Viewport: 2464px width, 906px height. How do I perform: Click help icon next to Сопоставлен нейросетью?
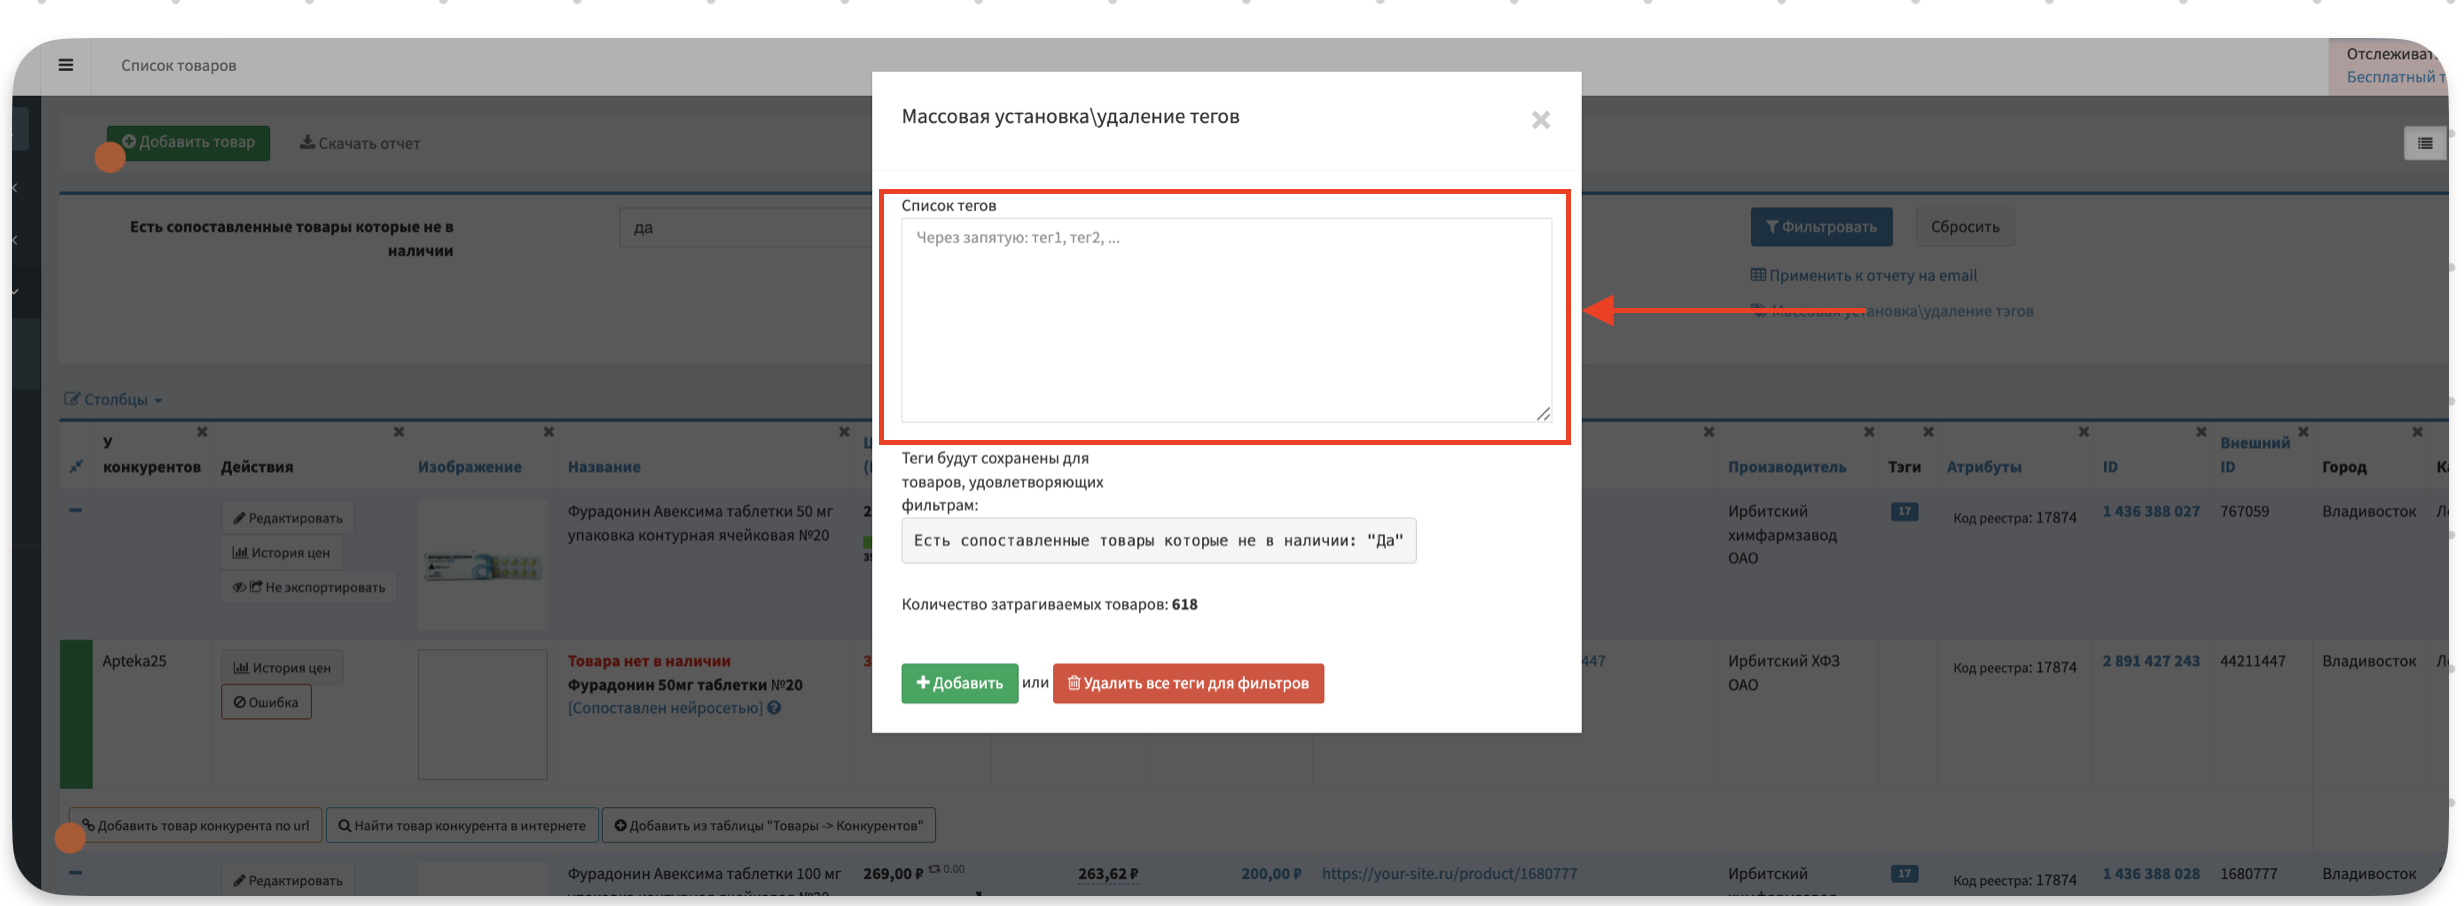coord(774,708)
